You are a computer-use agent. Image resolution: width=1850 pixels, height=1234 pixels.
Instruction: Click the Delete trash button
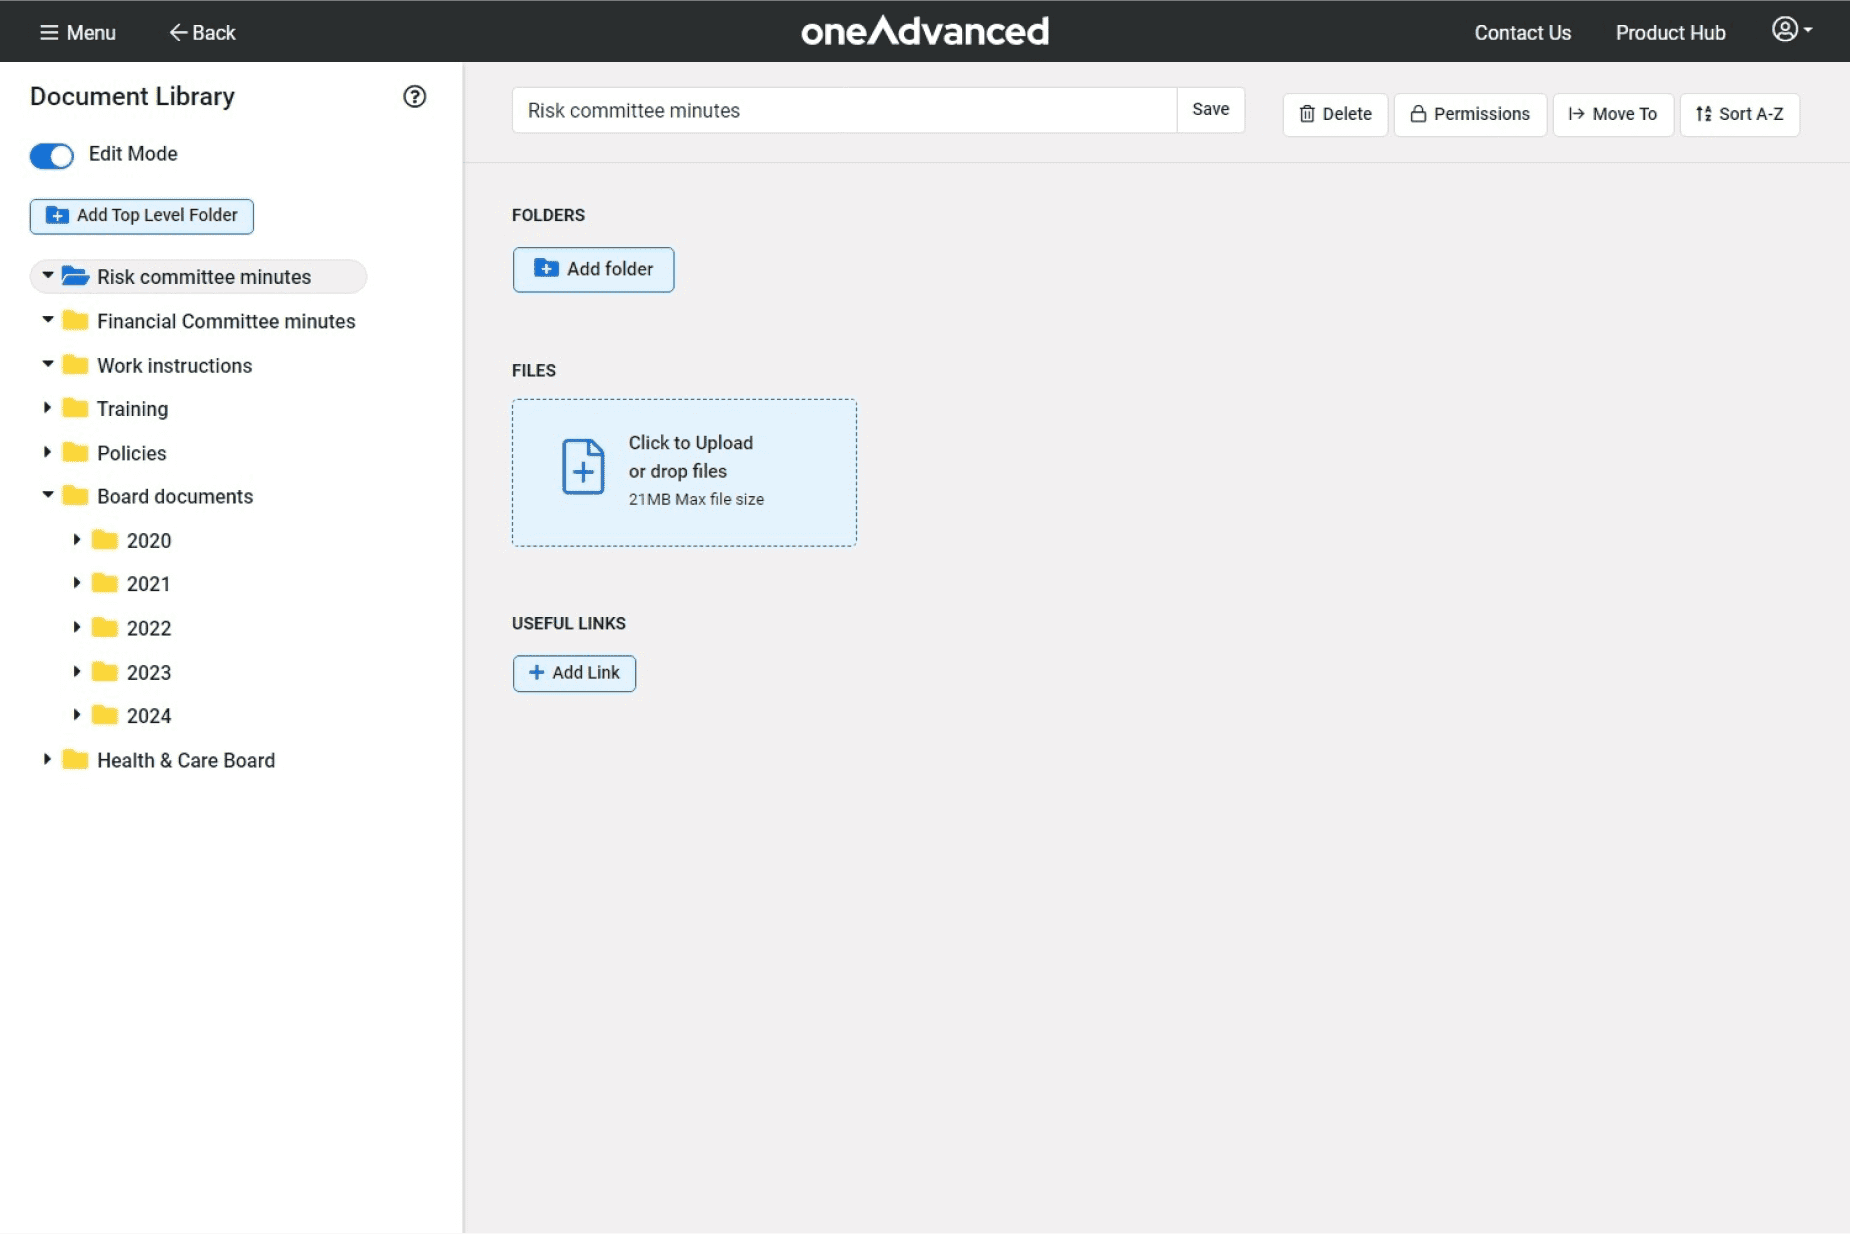coord(1334,114)
